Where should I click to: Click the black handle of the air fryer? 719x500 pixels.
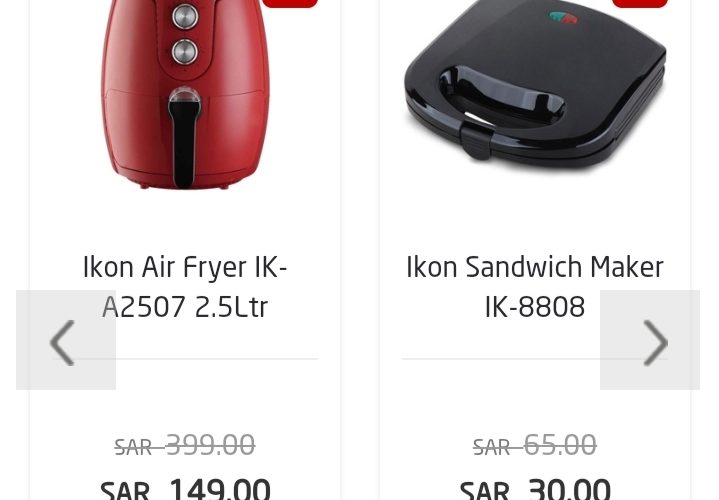(x=184, y=138)
